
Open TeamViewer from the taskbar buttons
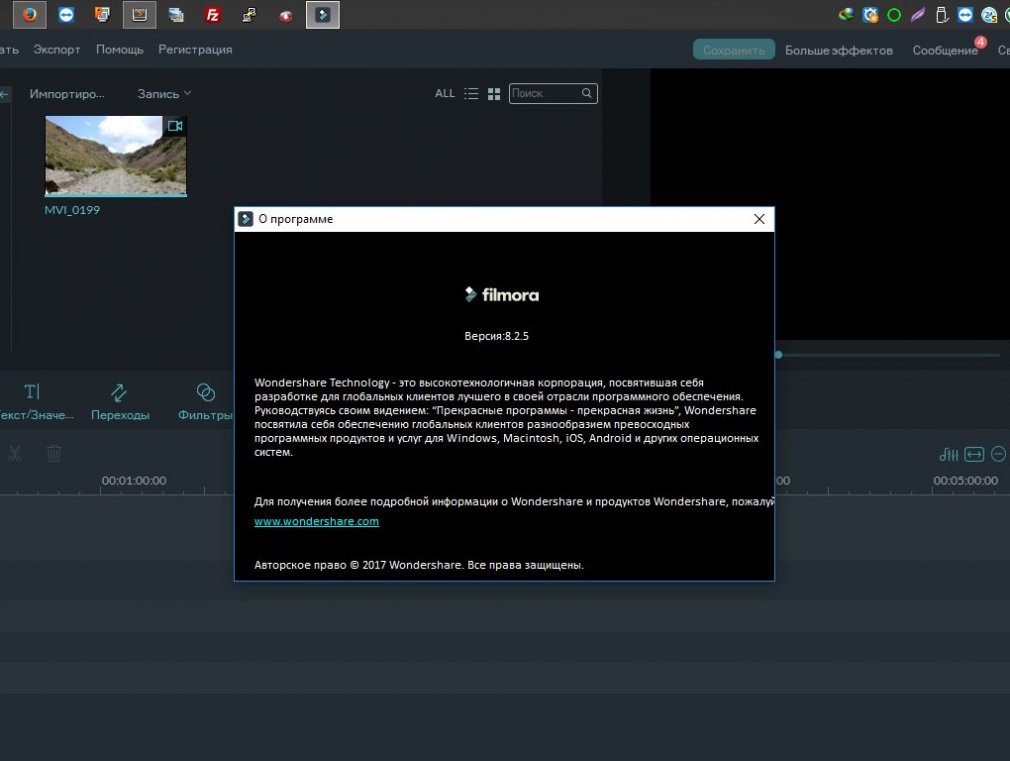(66, 14)
